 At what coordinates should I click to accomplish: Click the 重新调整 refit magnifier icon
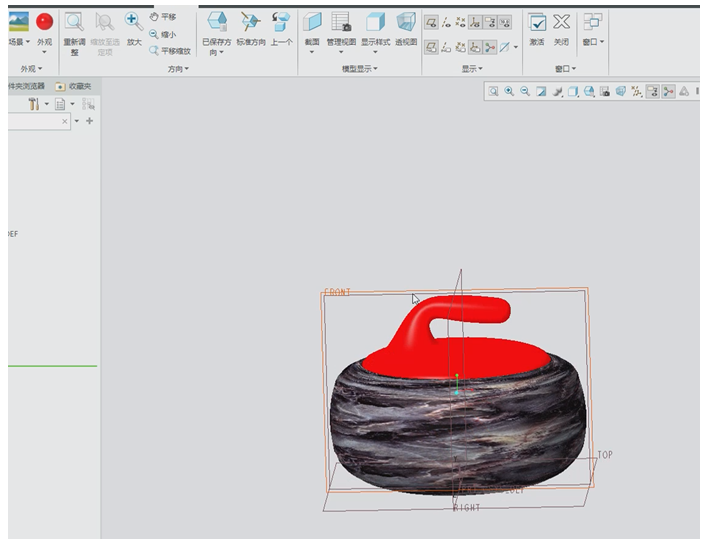point(74,22)
